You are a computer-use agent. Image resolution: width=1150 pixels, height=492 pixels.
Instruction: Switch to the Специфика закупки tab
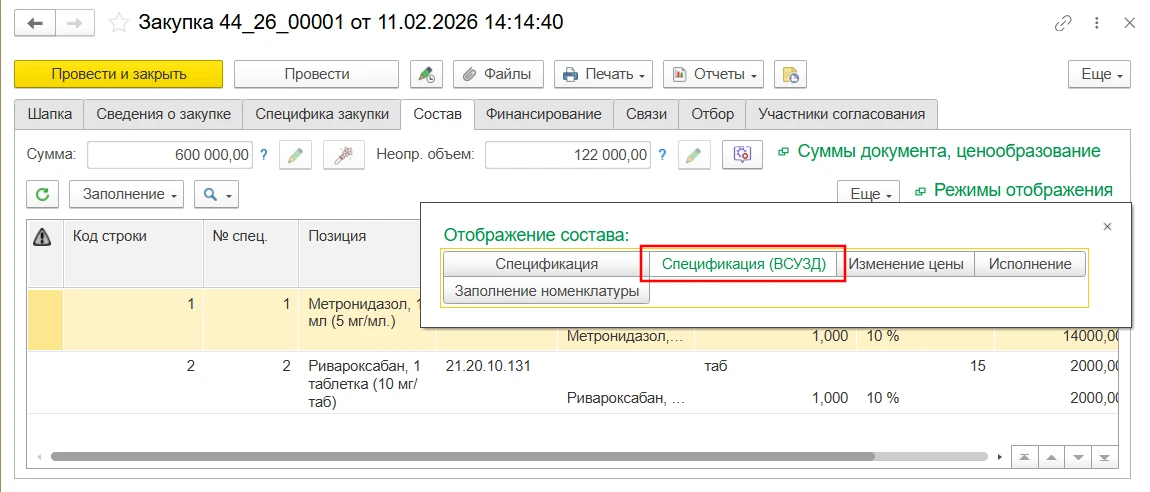[322, 114]
